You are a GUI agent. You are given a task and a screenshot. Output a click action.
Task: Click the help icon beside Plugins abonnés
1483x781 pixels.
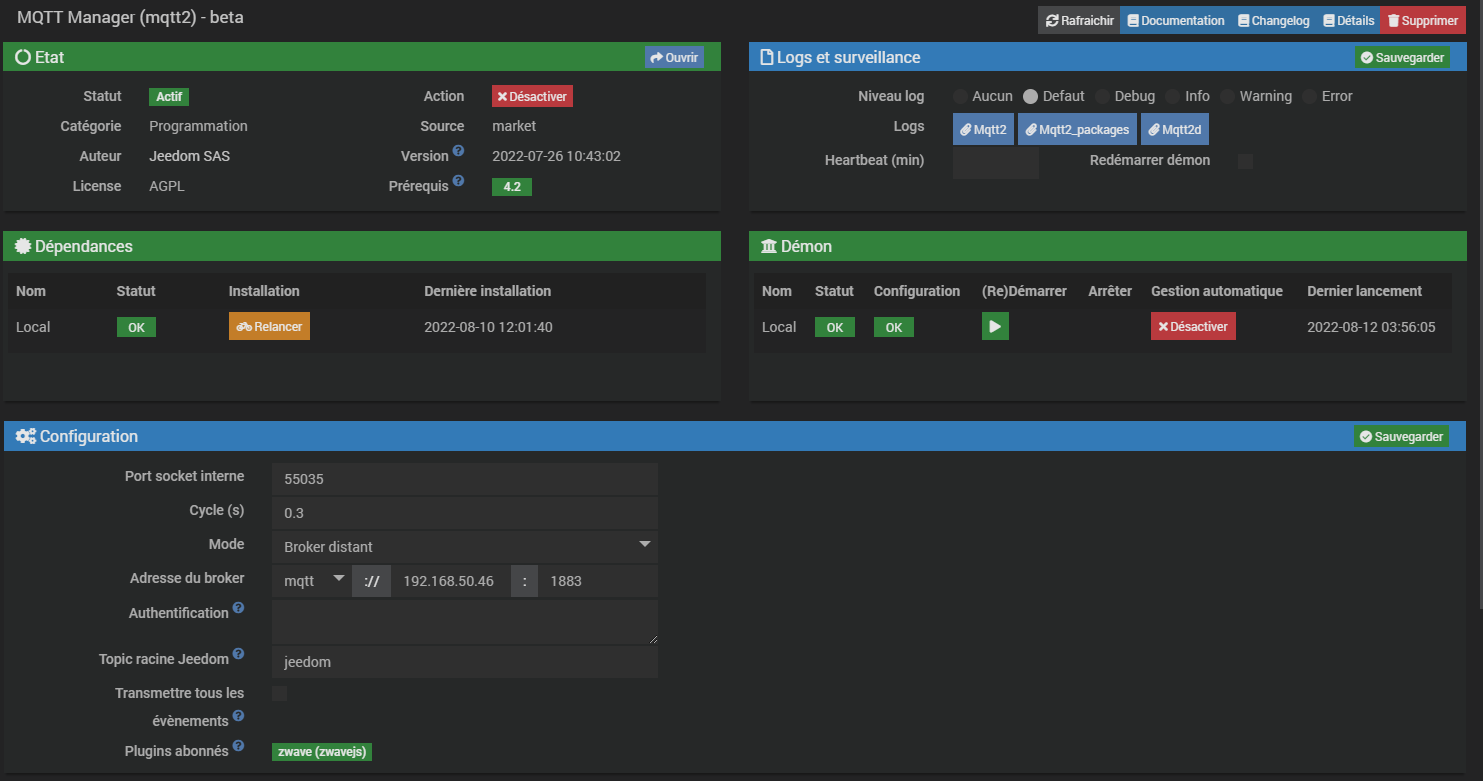[238, 746]
